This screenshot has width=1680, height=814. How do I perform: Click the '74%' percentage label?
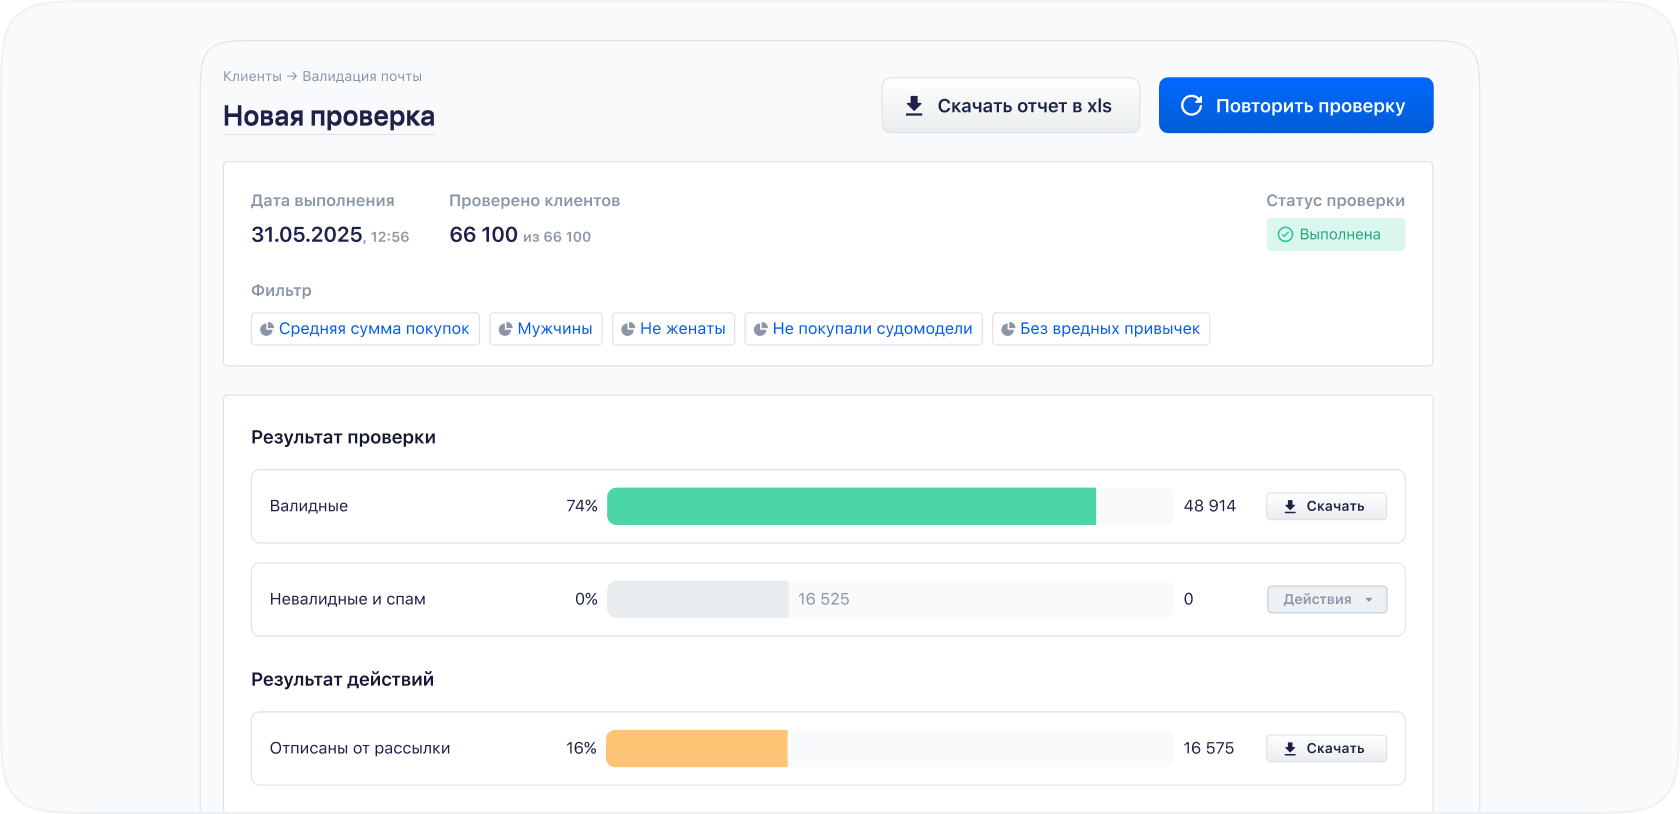click(x=582, y=506)
